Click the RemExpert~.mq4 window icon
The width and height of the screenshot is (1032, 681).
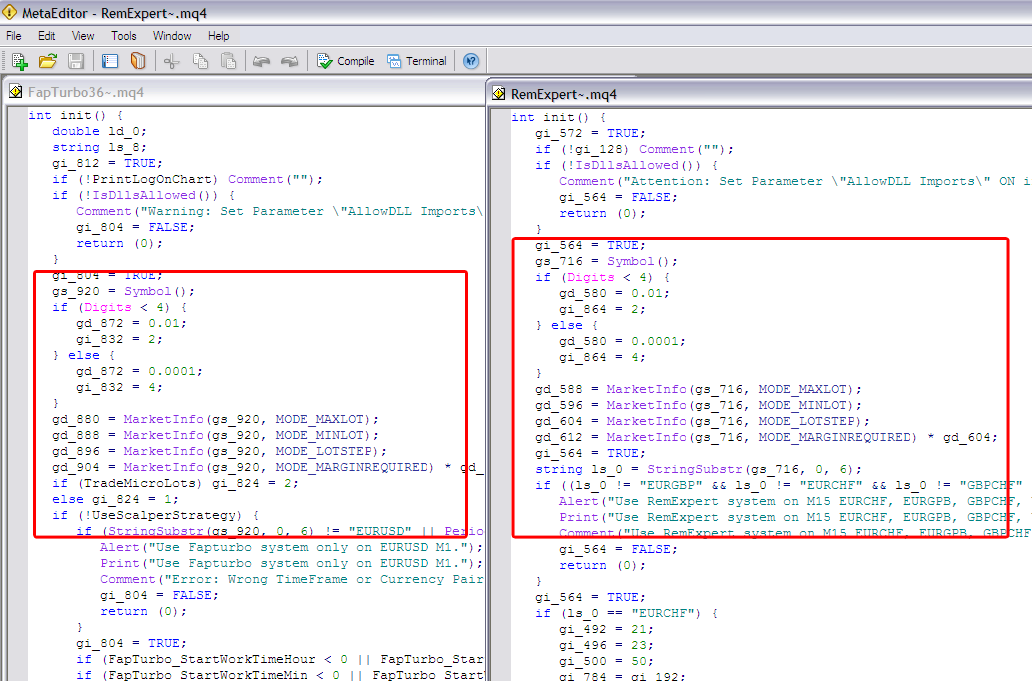click(x=499, y=94)
